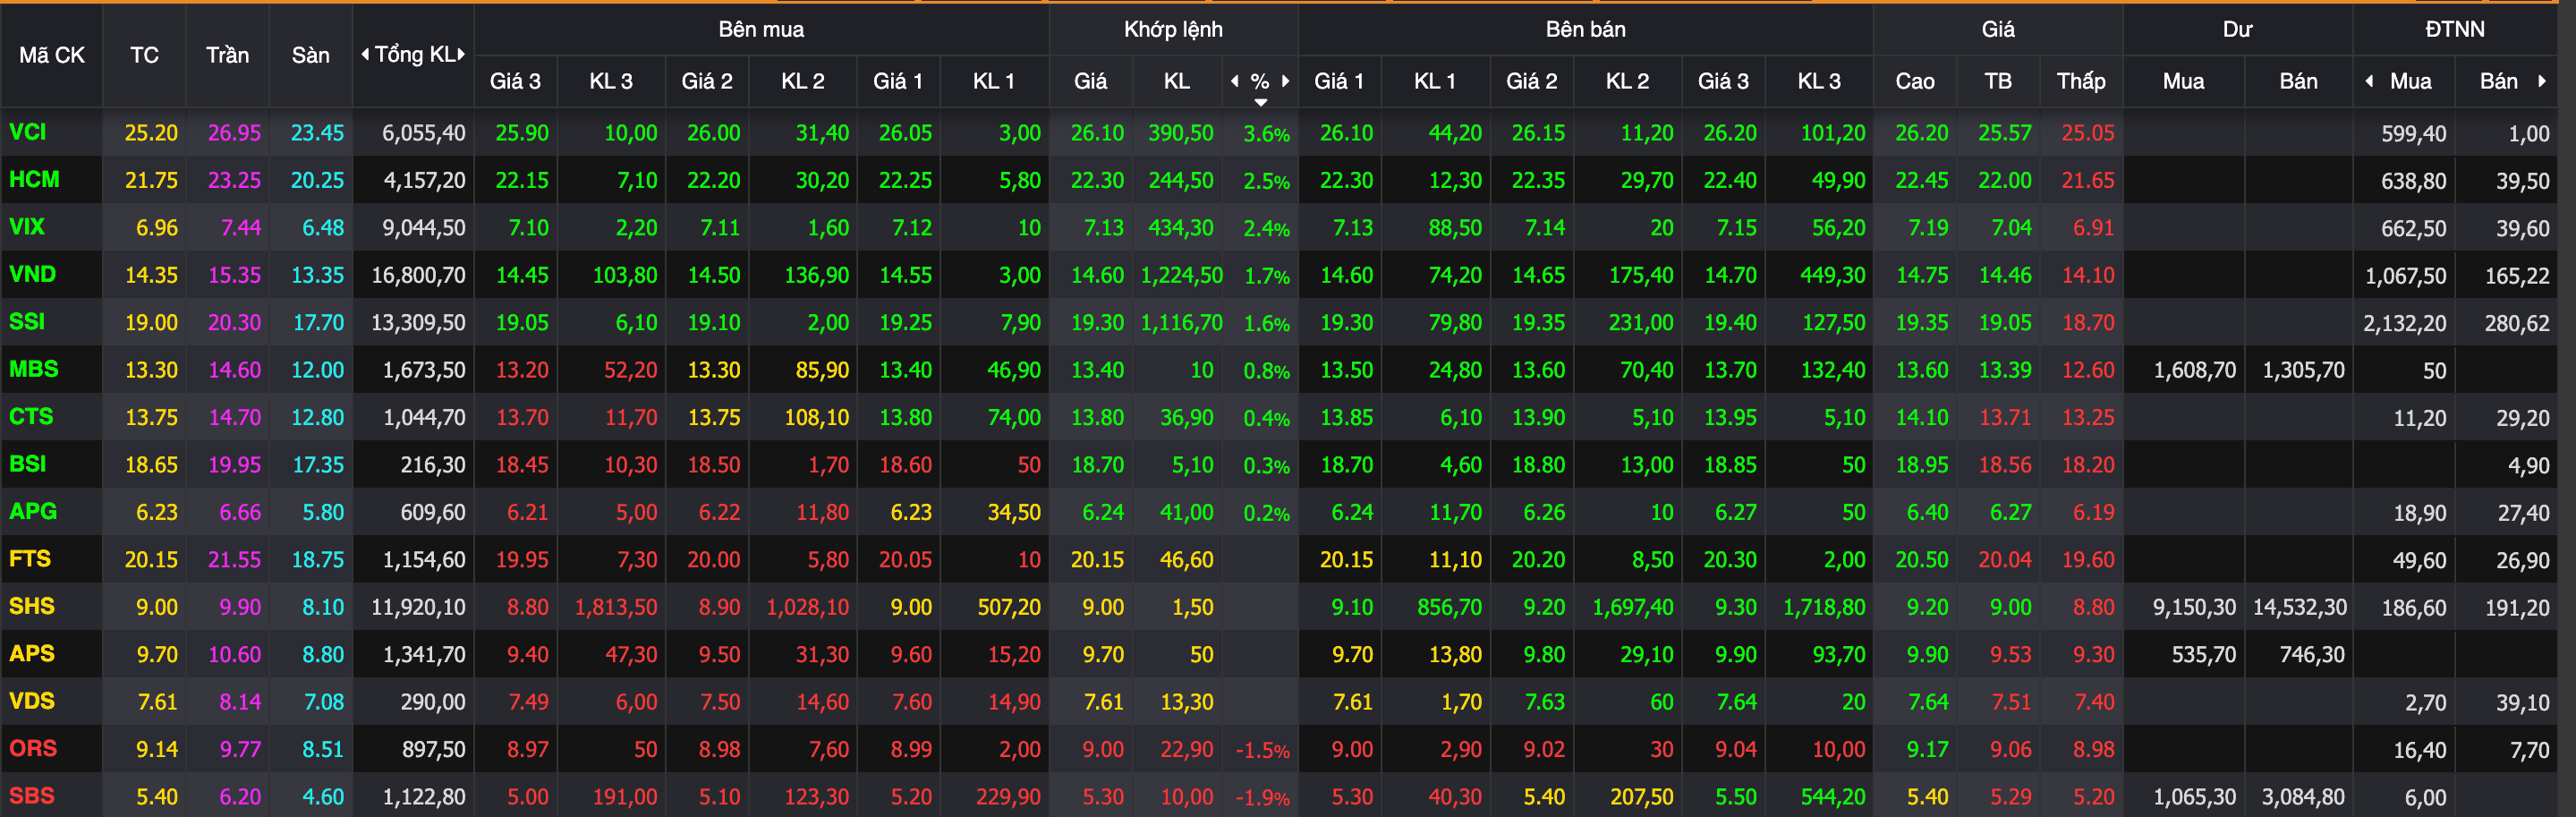The image size is (2576, 817).
Task: Open stock symbol FTS
Action: 30,559
